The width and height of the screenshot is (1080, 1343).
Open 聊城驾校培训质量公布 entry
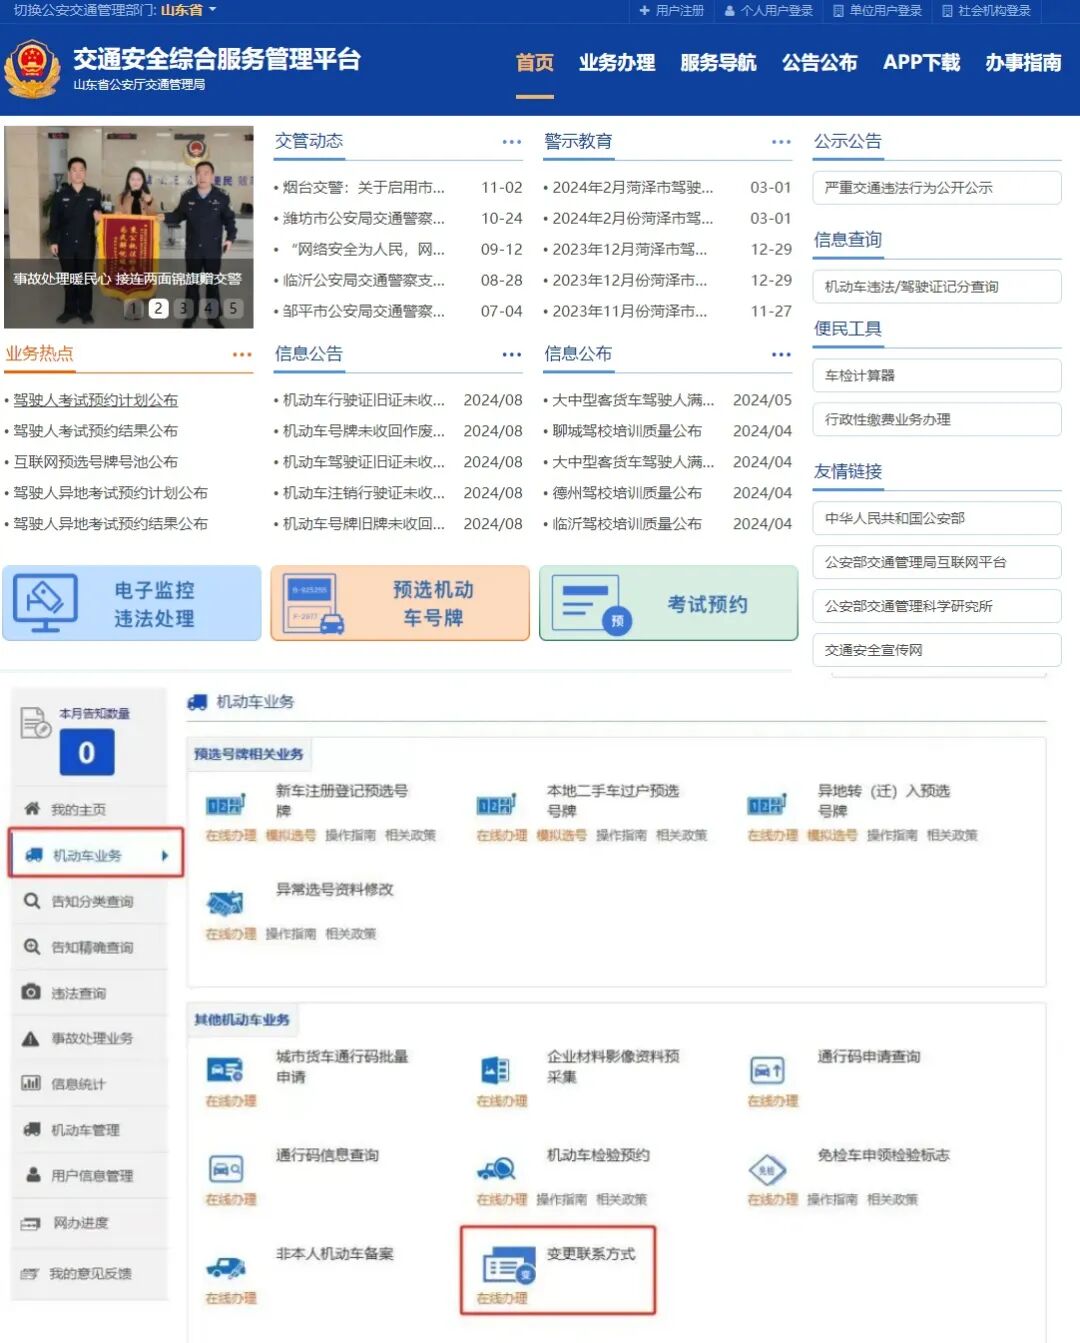coord(627,431)
